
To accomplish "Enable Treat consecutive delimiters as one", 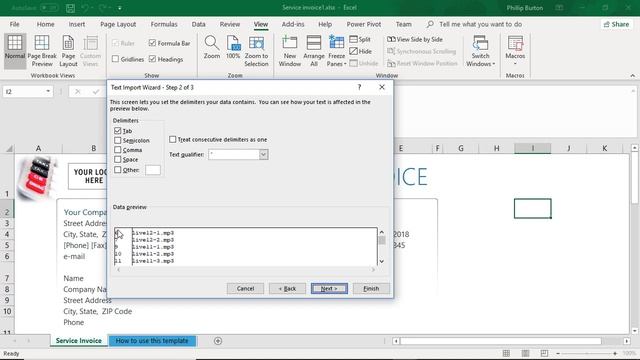I will pyautogui.click(x=173, y=140).
